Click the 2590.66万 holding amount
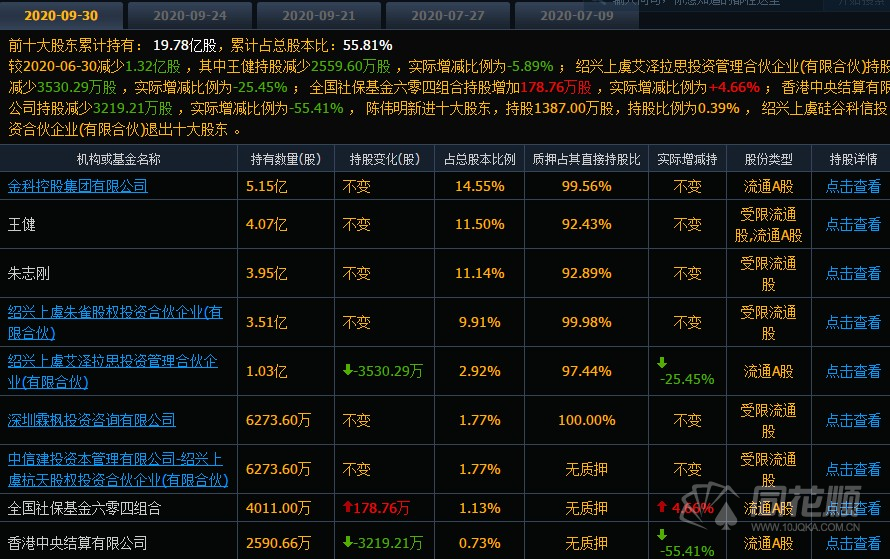The width and height of the screenshot is (890, 559). pos(278,543)
